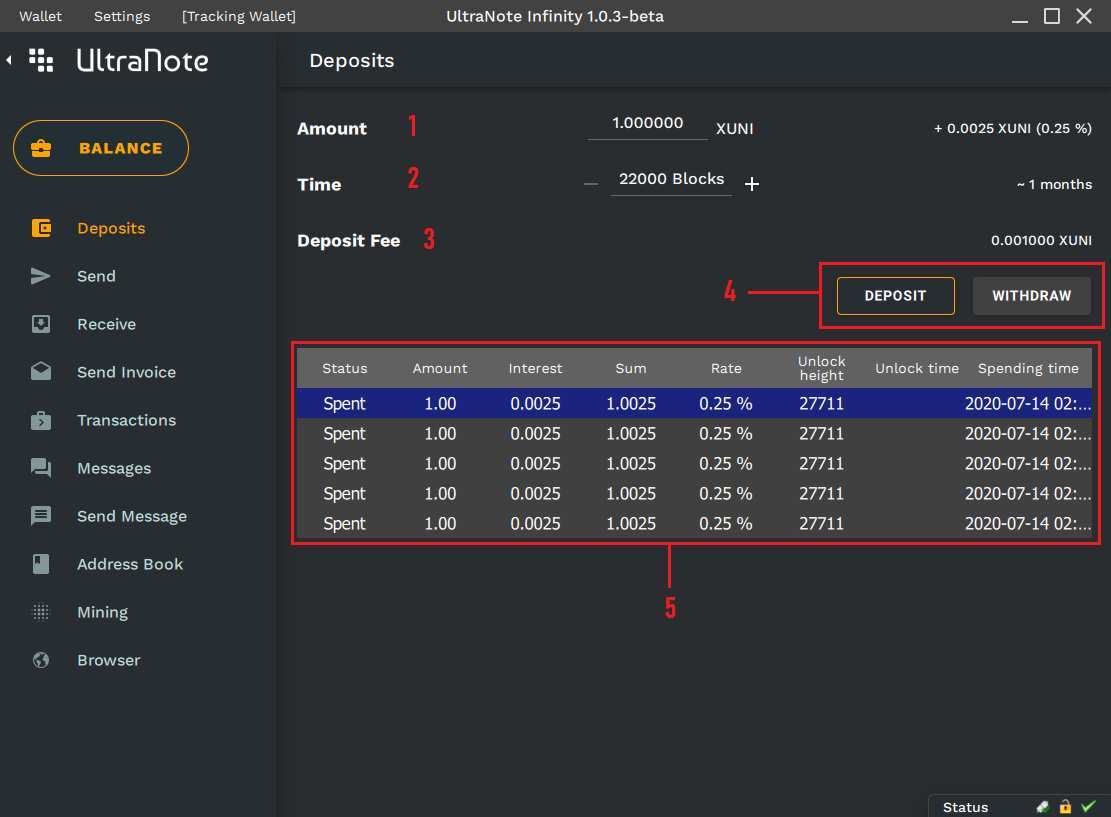Open the Settings menu
Screen dimensions: 1111x817
122,16
